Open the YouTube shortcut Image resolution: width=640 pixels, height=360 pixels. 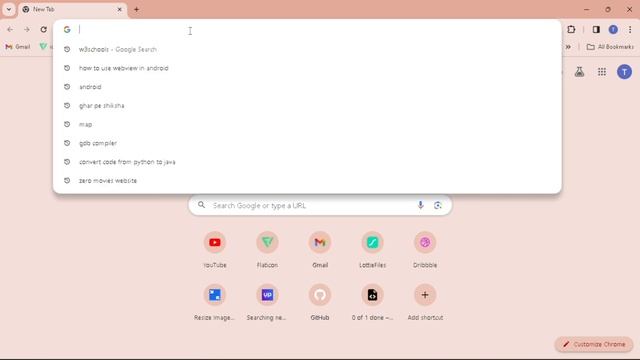(215, 250)
